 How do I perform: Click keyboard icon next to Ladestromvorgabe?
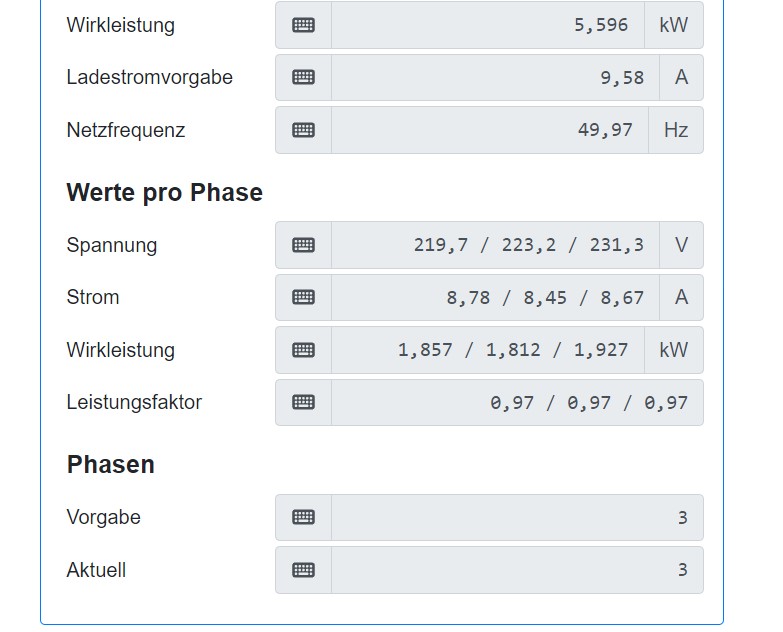303,77
